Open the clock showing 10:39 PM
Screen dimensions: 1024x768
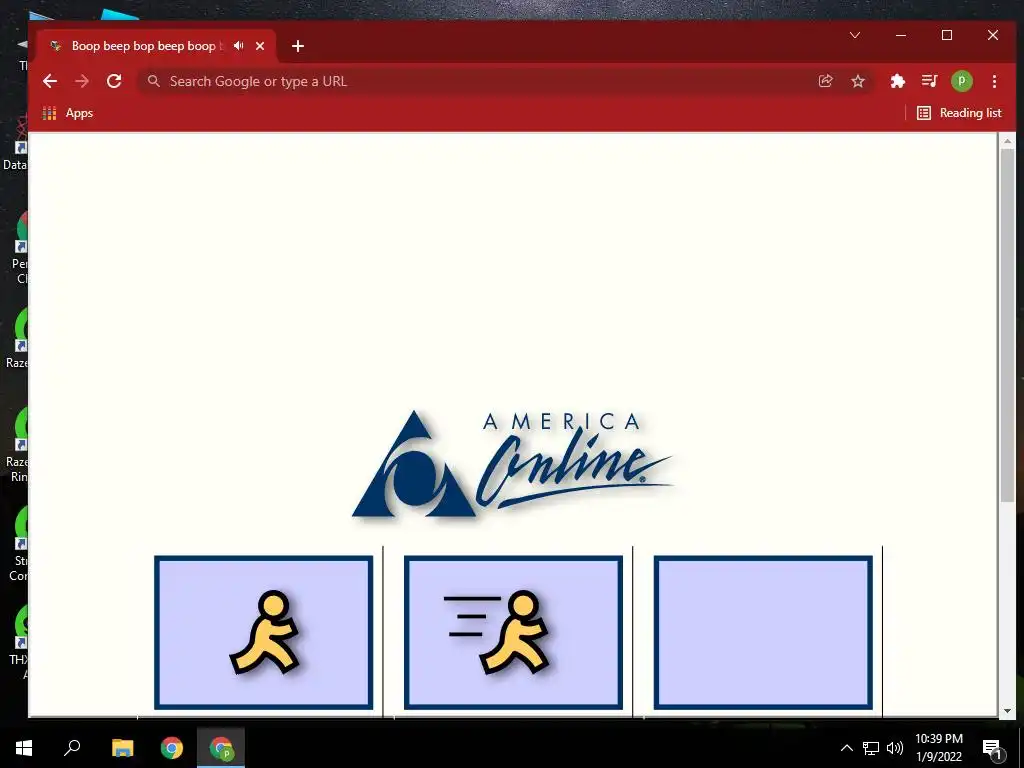tap(938, 748)
